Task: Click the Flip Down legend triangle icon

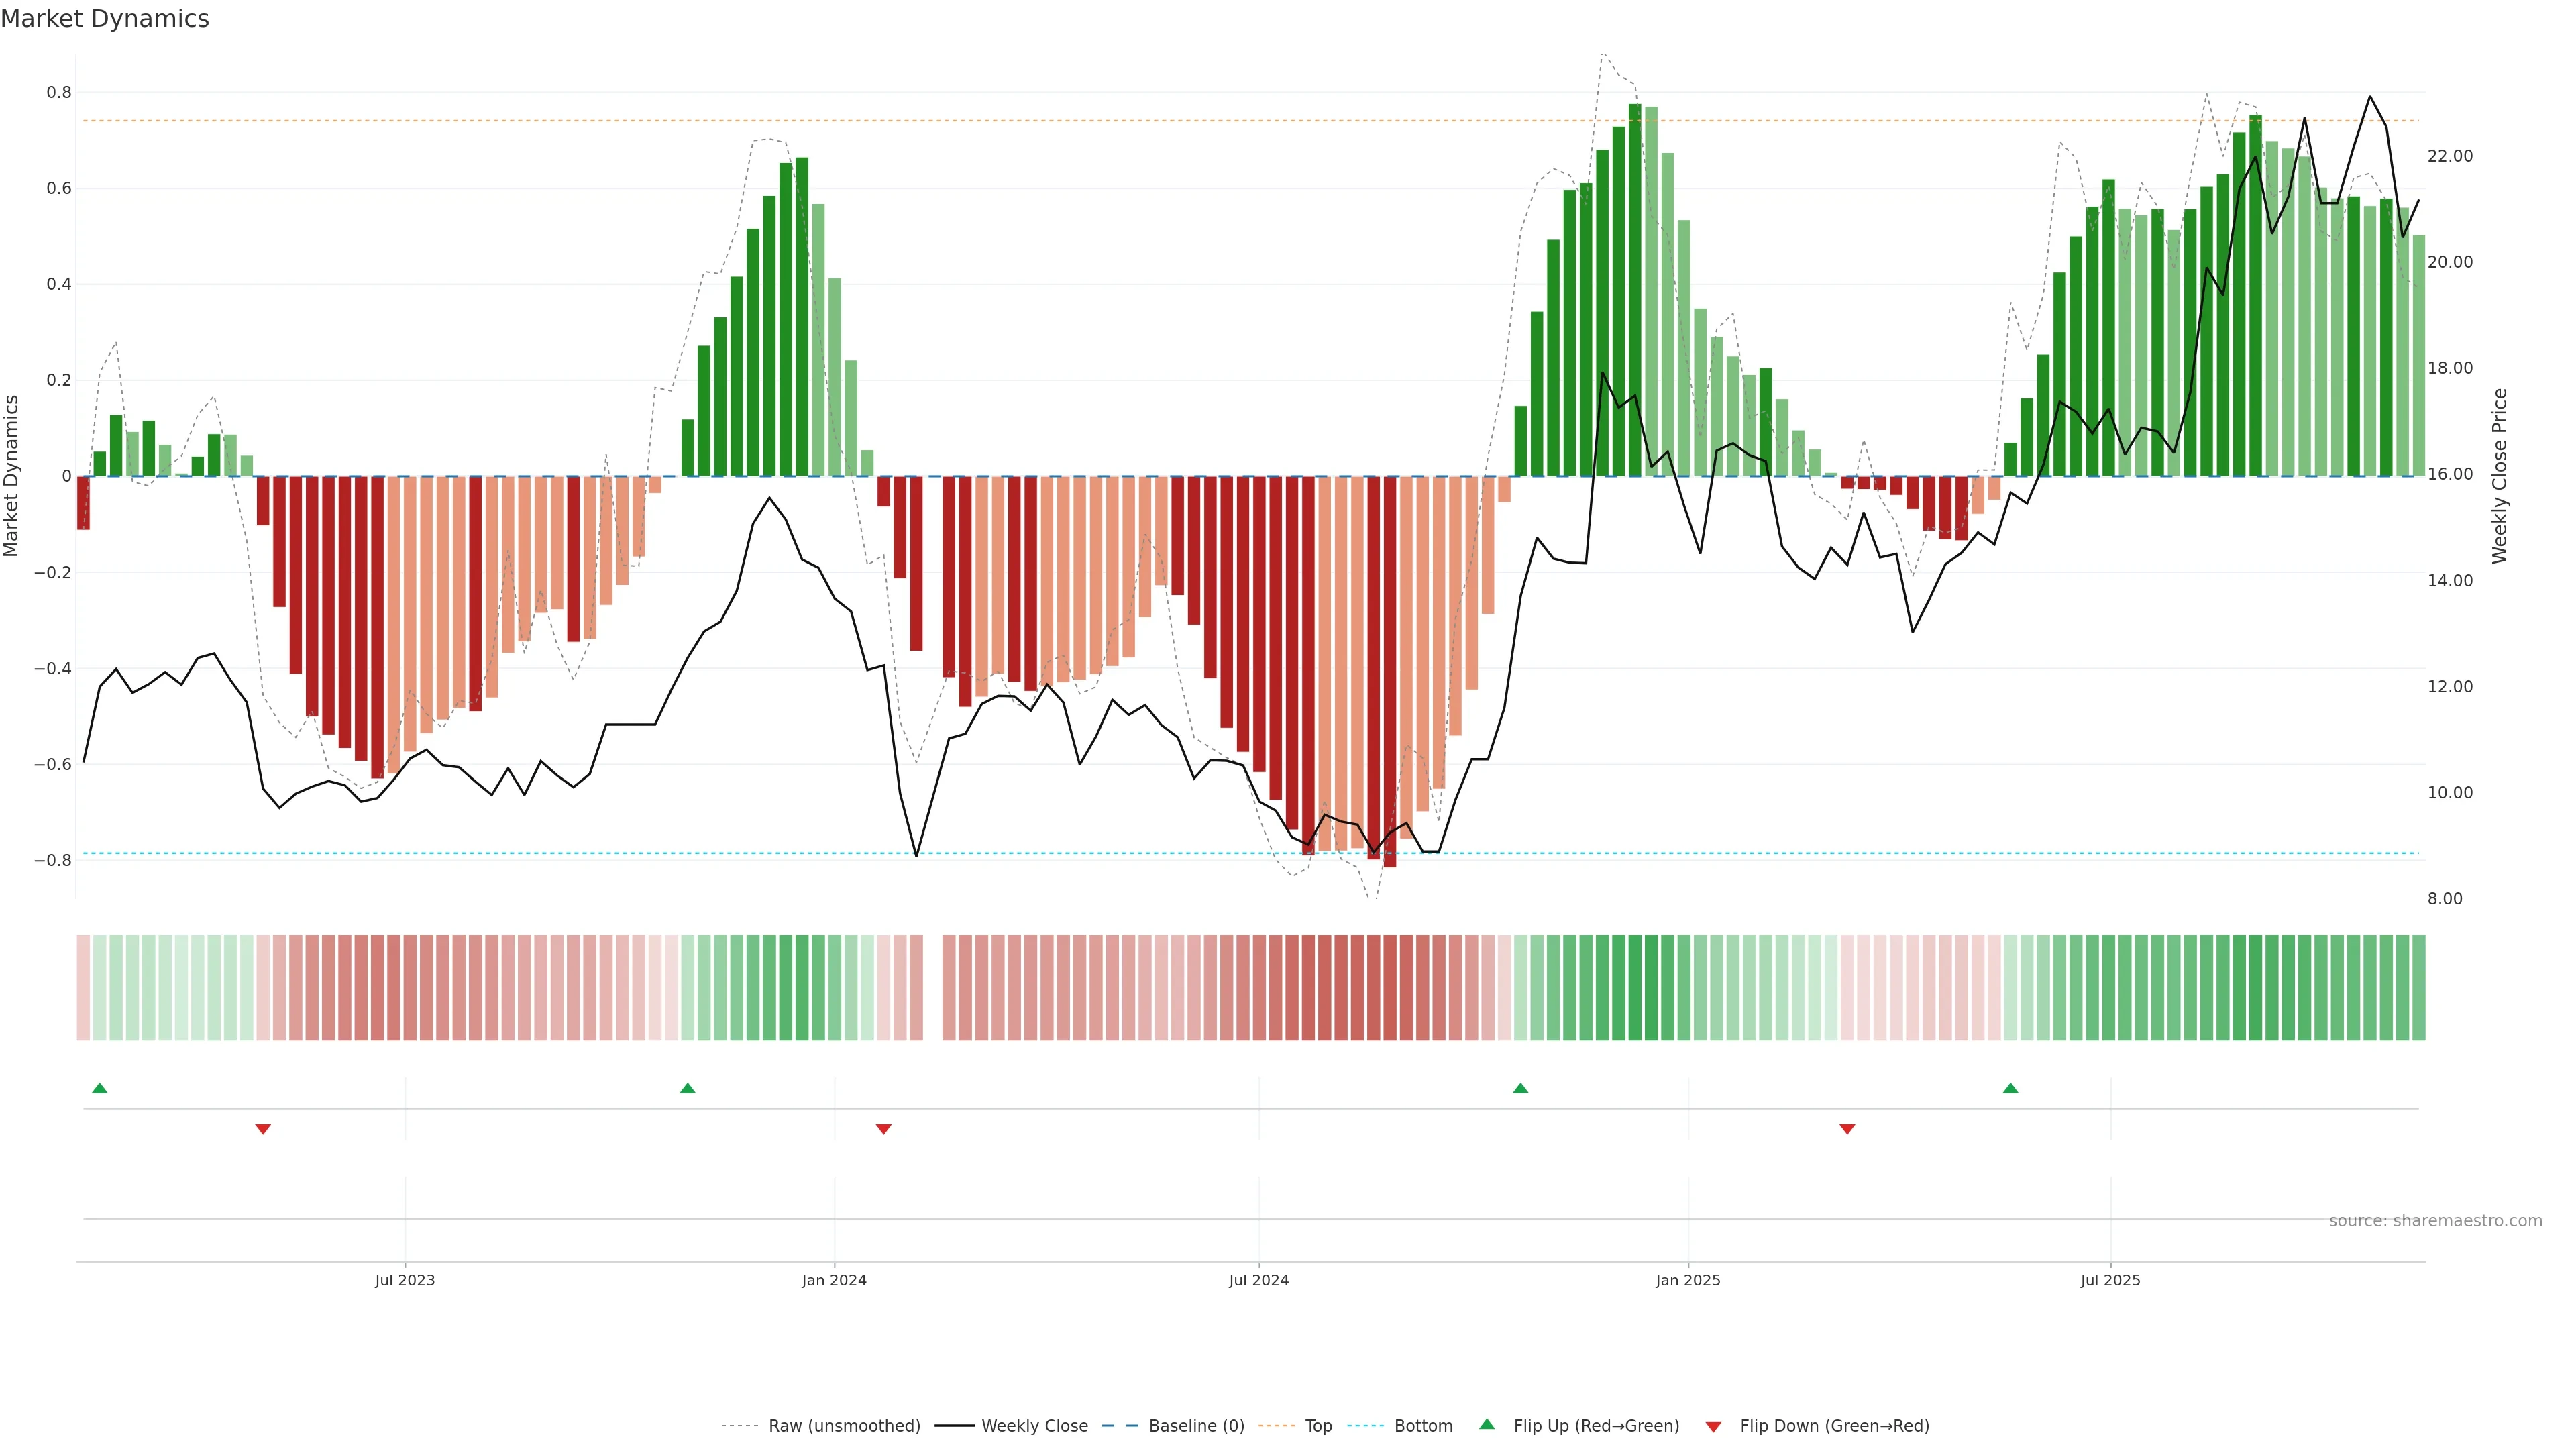Action: (1713, 1427)
